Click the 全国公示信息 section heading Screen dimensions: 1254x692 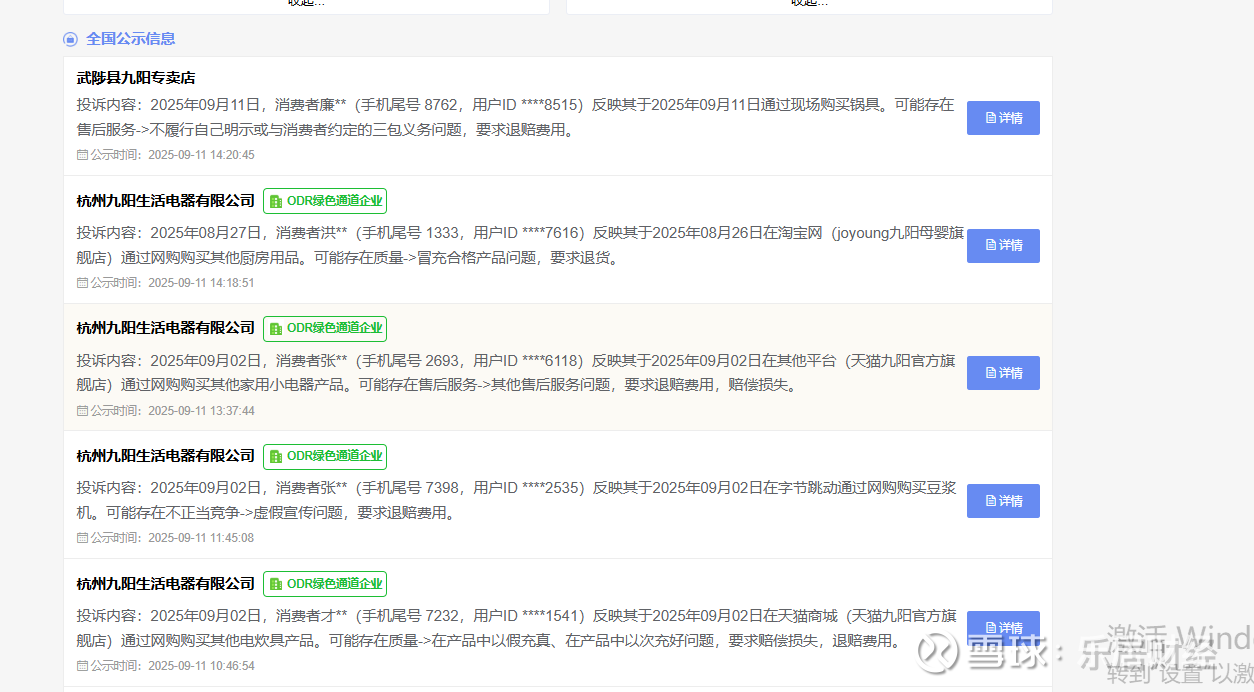point(130,39)
